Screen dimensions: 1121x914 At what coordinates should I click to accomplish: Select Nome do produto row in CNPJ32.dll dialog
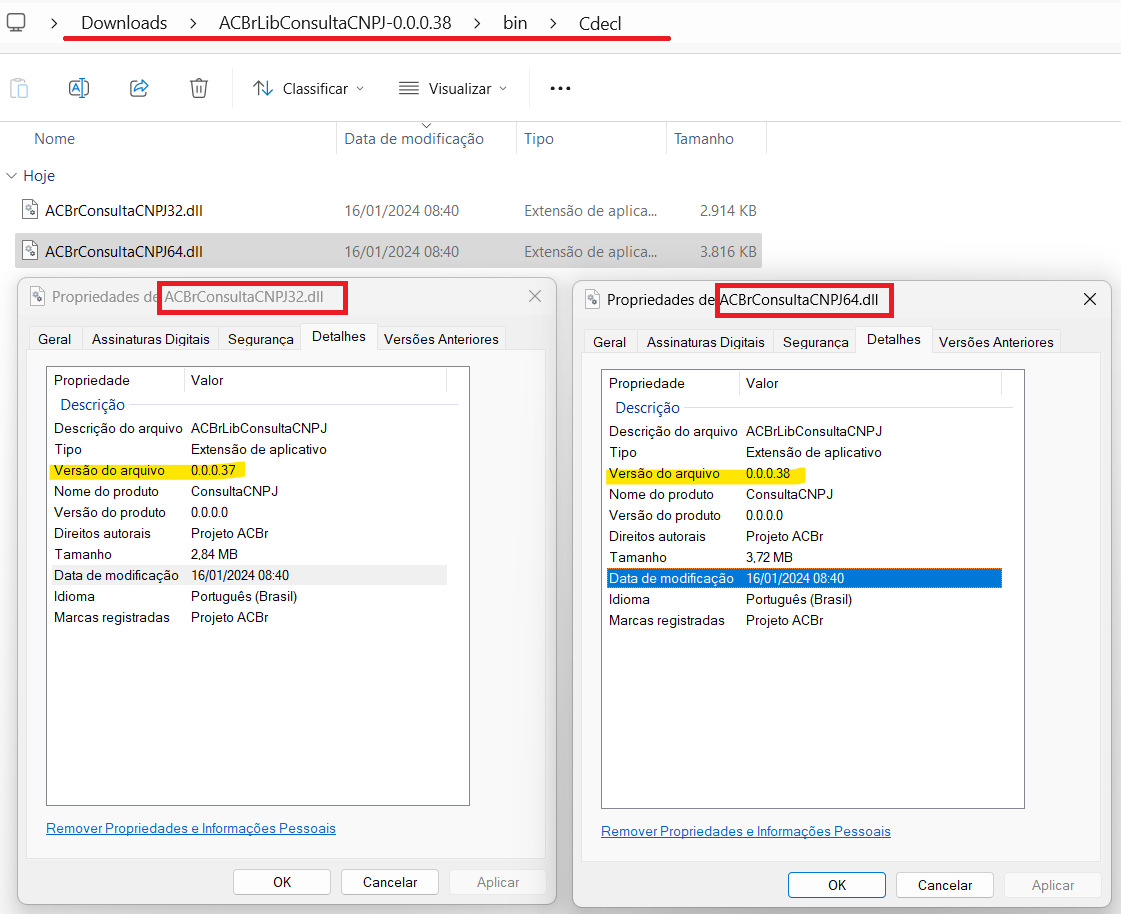coord(250,491)
